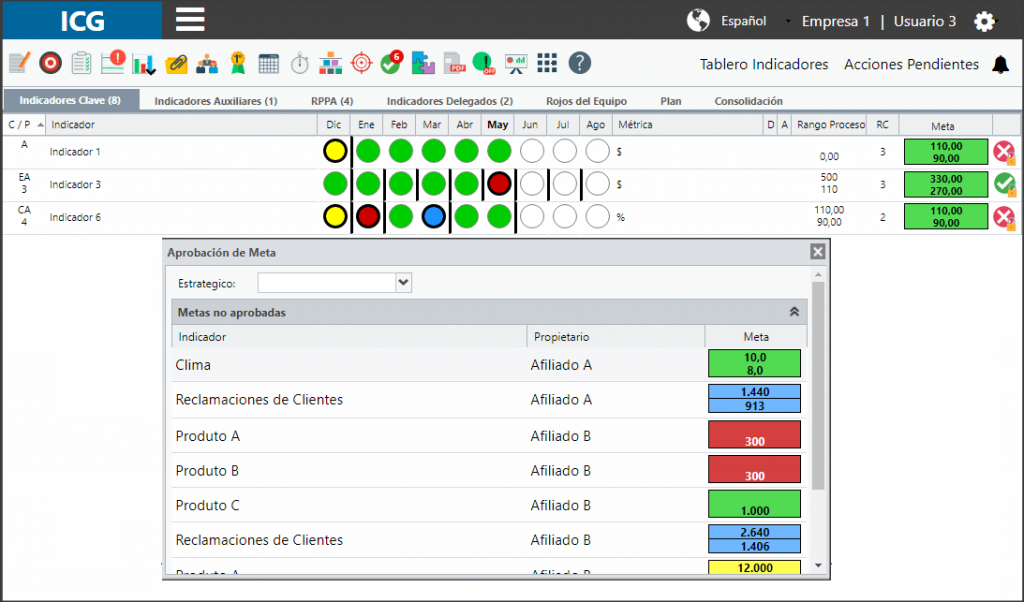Open Tablero Indicadores link
The height and width of the screenshot is (602, 1024).
[764, 65]
